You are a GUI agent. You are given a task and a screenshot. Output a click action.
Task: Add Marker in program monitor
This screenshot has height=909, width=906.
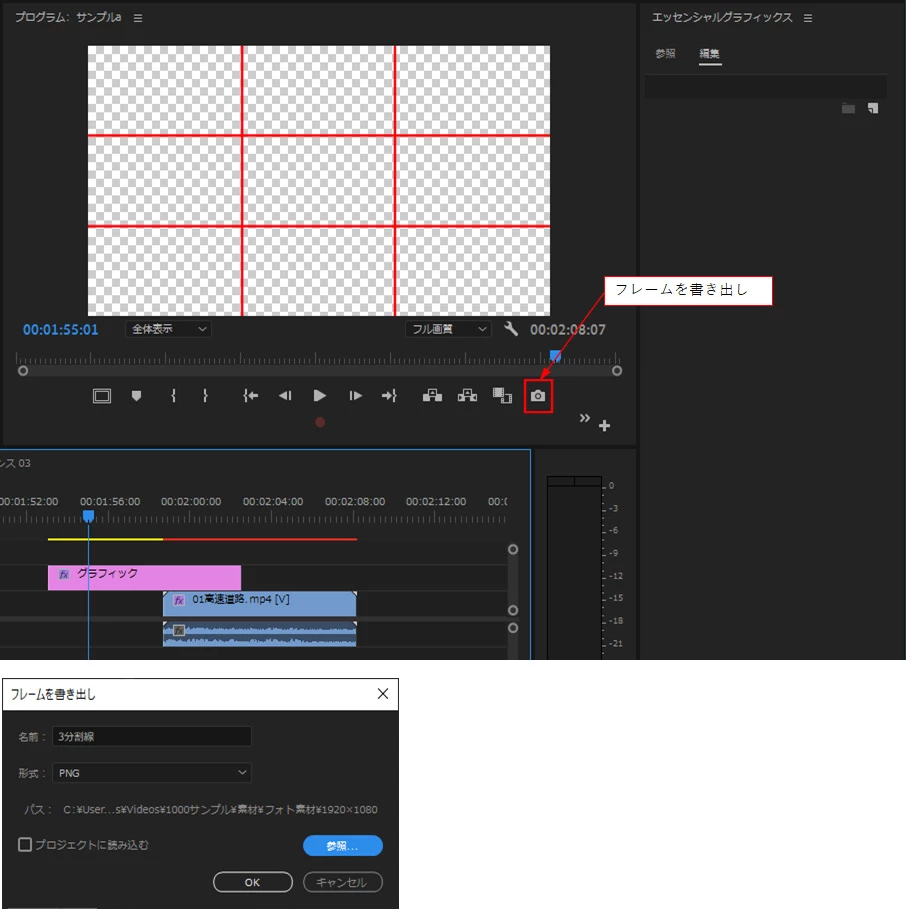point(136,396)
